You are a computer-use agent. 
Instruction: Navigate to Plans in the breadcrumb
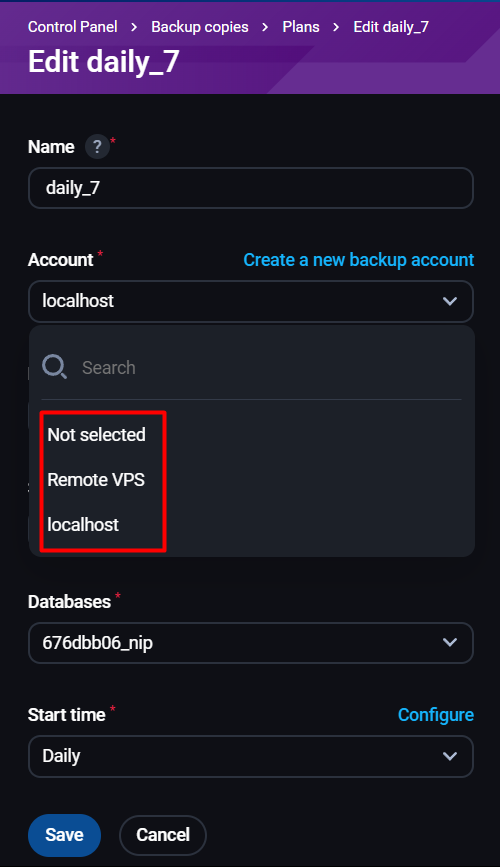(301, 27)
